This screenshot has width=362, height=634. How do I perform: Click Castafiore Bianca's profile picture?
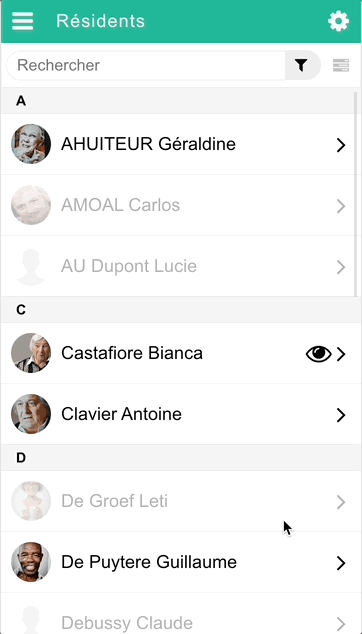point(31,353)
